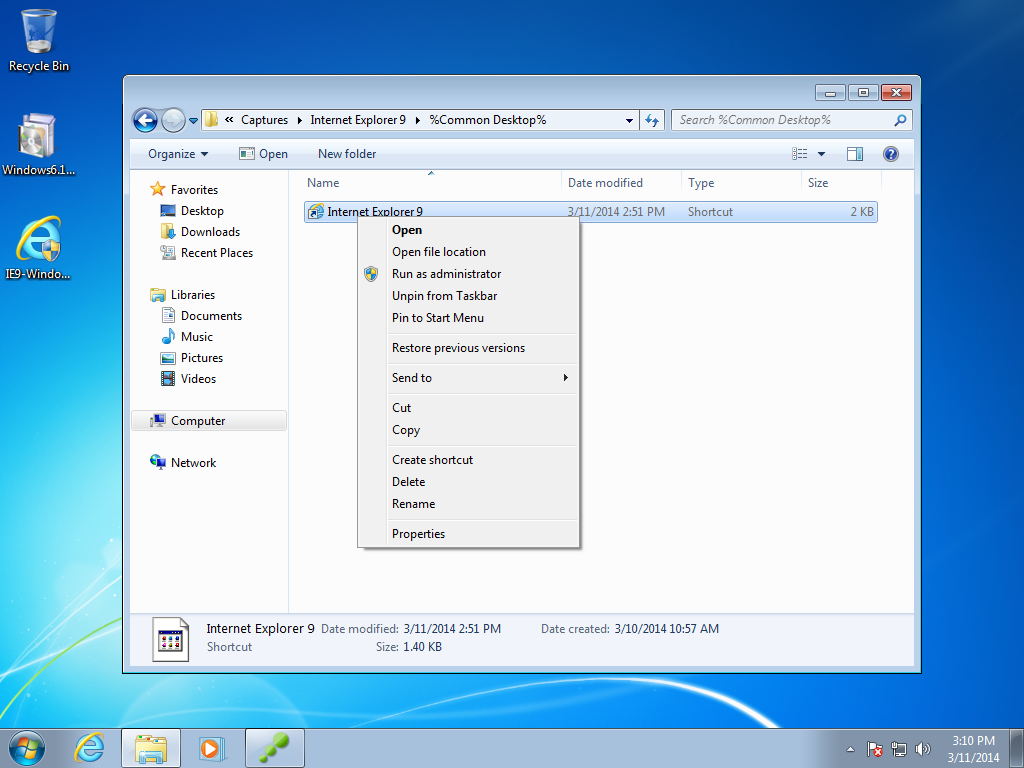Click the New folder button
The height and width of the screenshot is (768, 1024).
(x=347, y=154)
